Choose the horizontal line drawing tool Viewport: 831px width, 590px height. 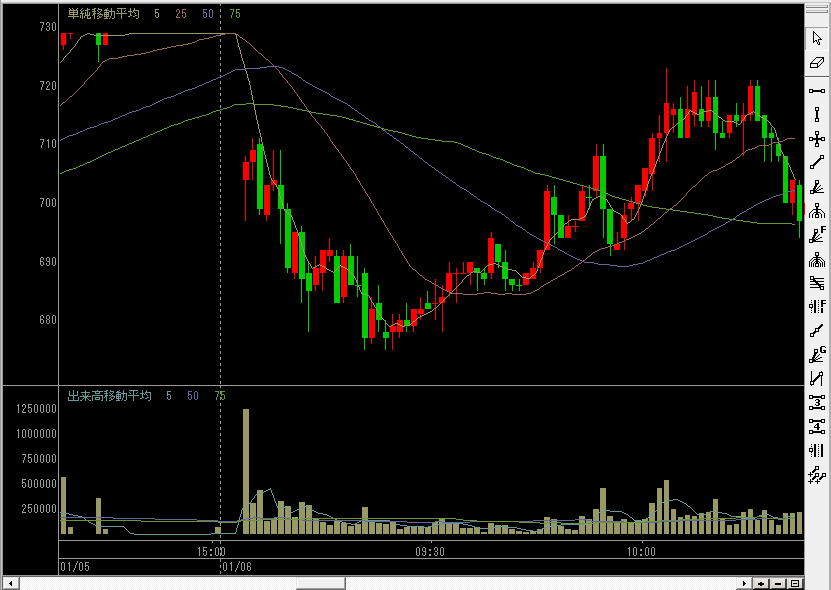point(817,91)
